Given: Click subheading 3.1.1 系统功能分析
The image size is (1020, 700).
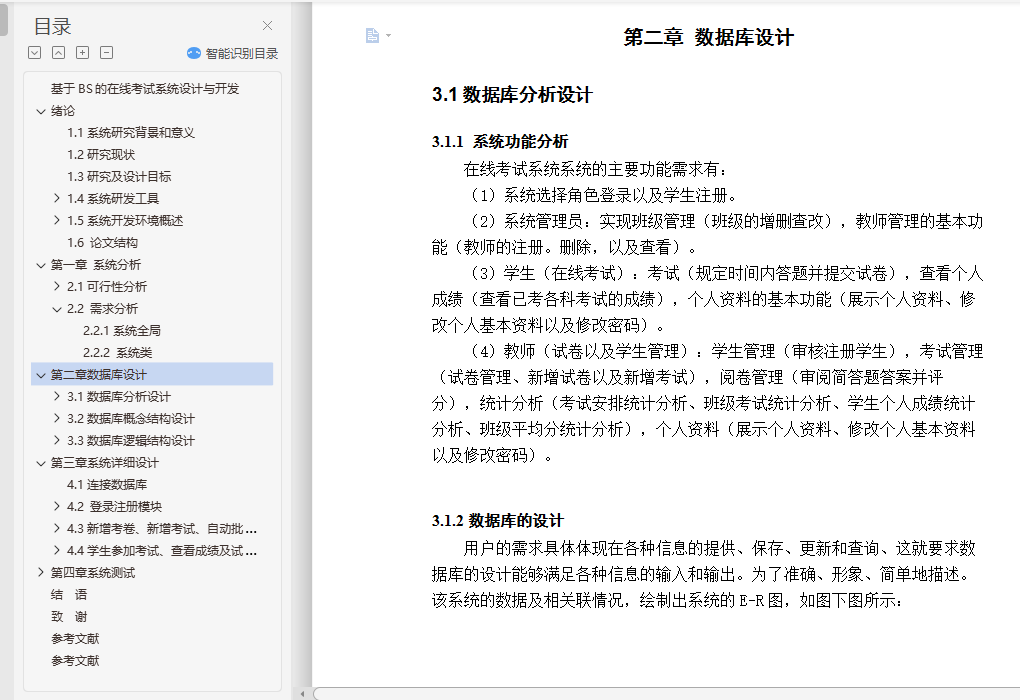Looking at the screenshot, I should 500,141.
